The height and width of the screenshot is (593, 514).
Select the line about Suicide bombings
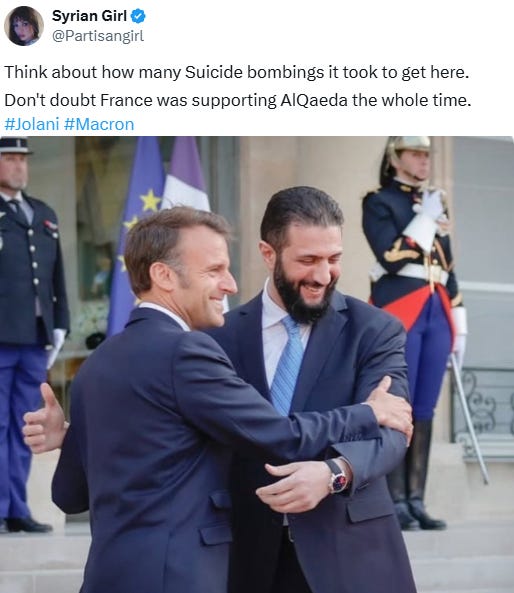coord(236,72)
